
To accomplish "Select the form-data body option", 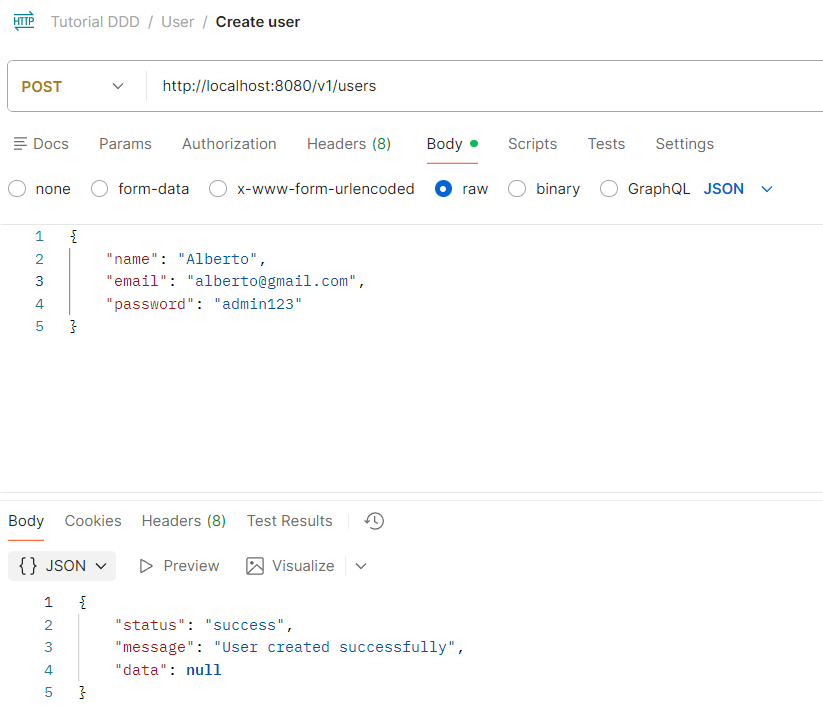I will (x=100, y=189).
